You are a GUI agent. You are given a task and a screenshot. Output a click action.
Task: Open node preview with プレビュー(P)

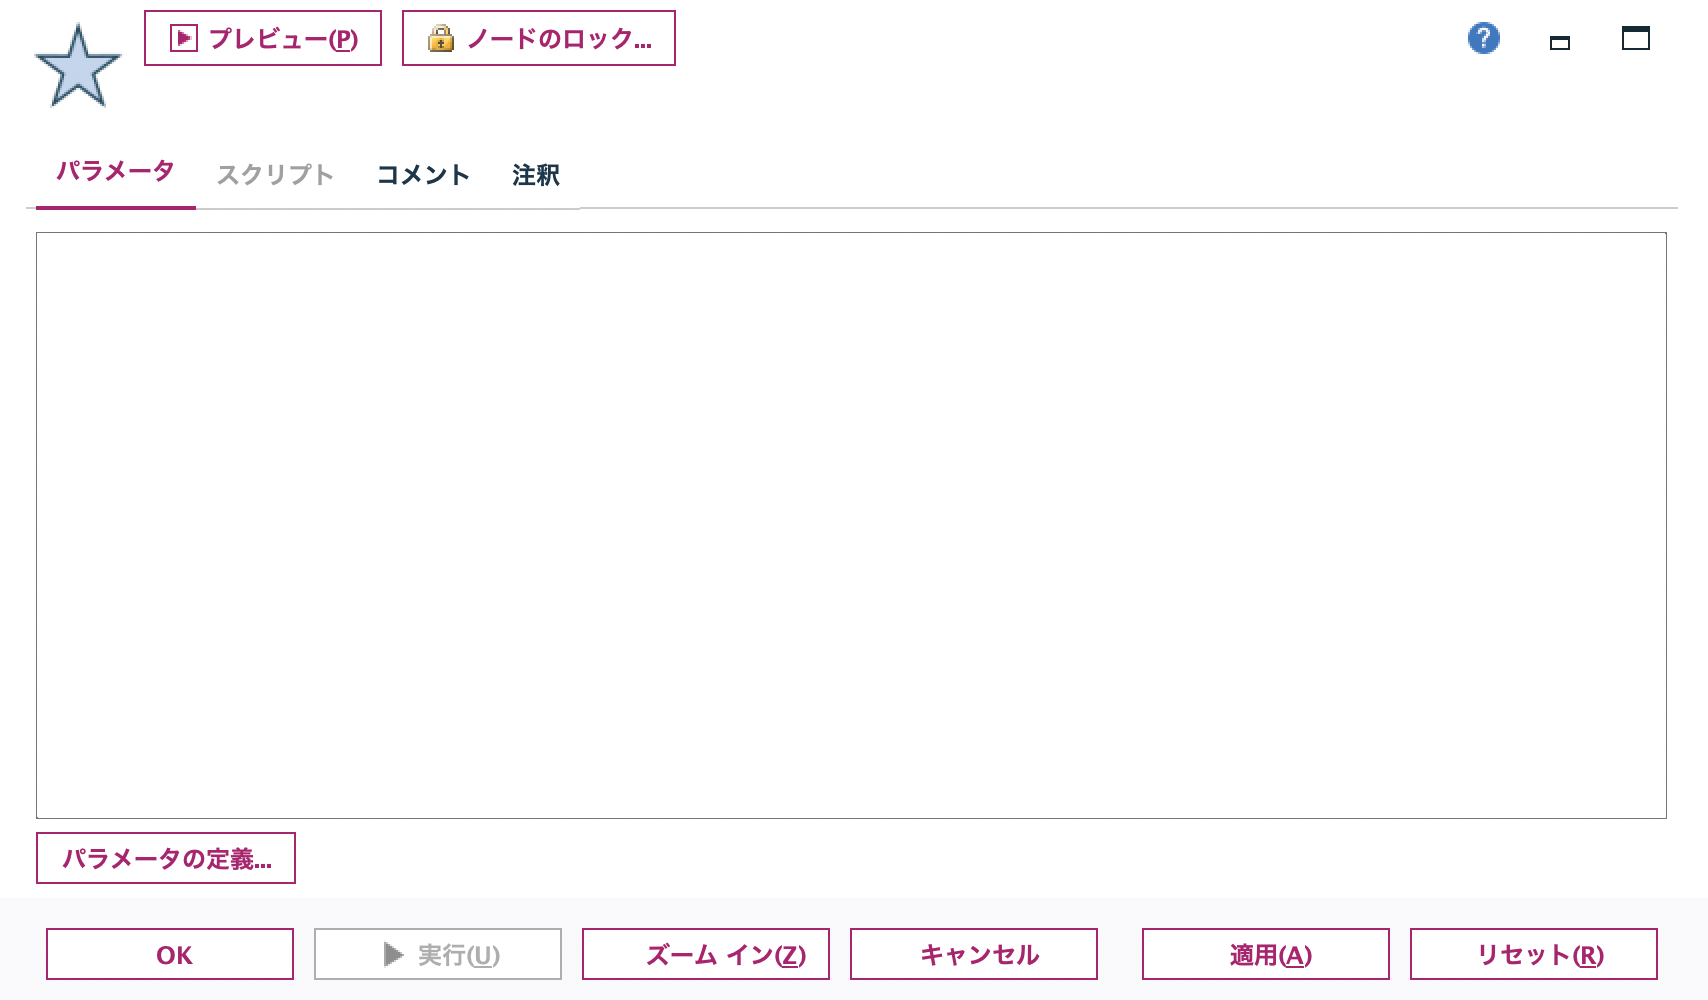point(262,38)
